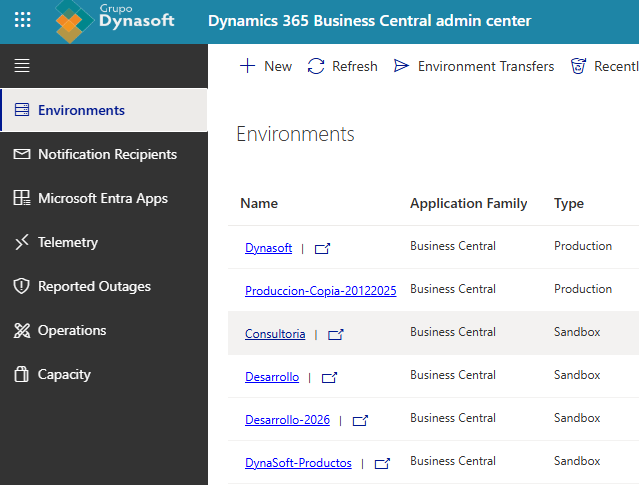The width and height of the screenshot is (639, 485).
Task: Open the Capacity page
Action: click(x=64, y=374)
